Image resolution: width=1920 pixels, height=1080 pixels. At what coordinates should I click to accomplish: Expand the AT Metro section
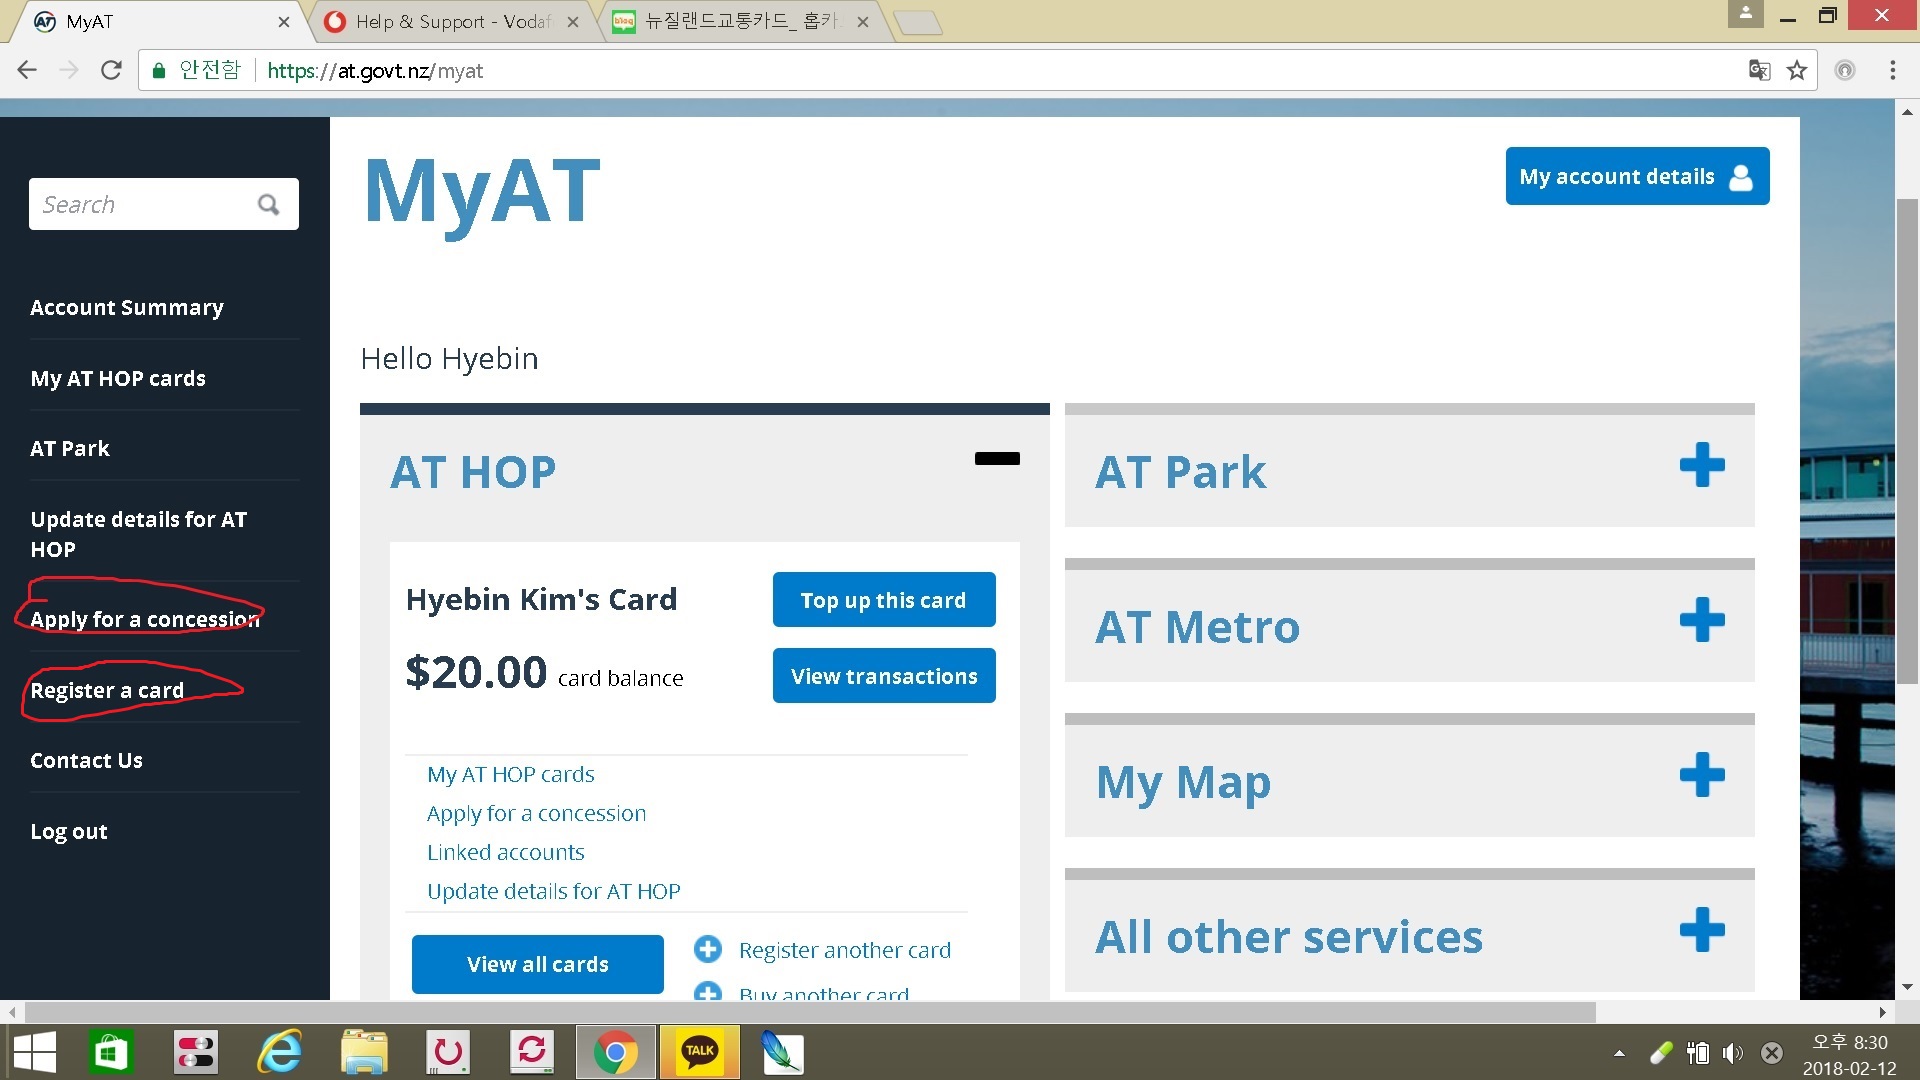click(1701, 620)
